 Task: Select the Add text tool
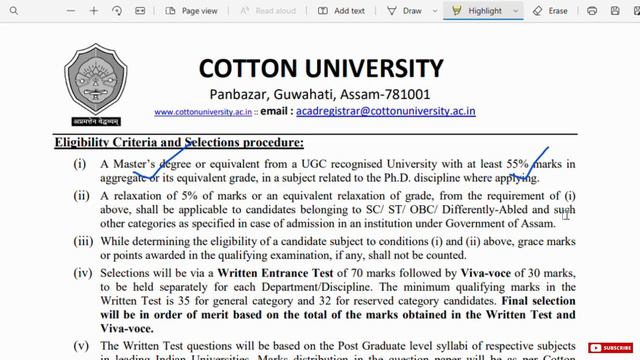[341, 11]
